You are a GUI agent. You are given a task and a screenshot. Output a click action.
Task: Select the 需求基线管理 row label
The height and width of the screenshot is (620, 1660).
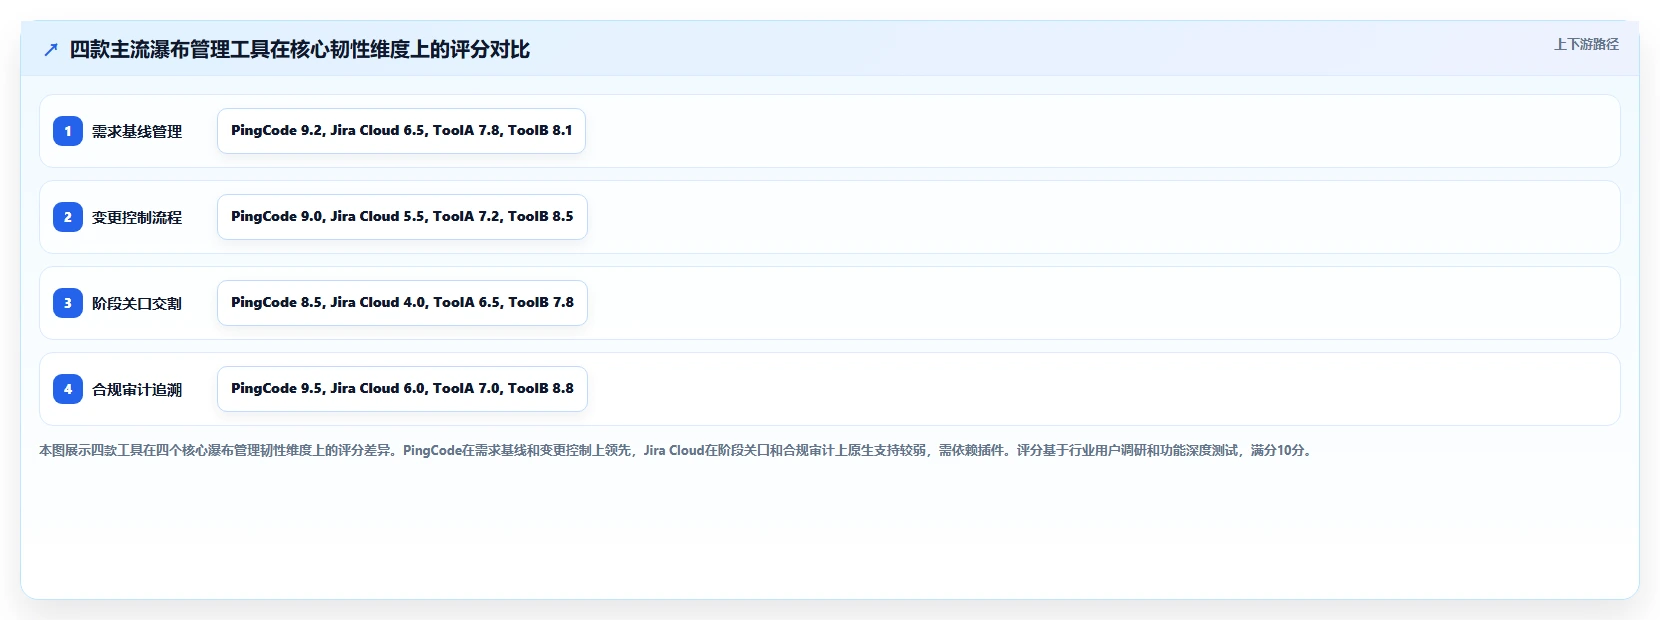click(x=137, y=131)
